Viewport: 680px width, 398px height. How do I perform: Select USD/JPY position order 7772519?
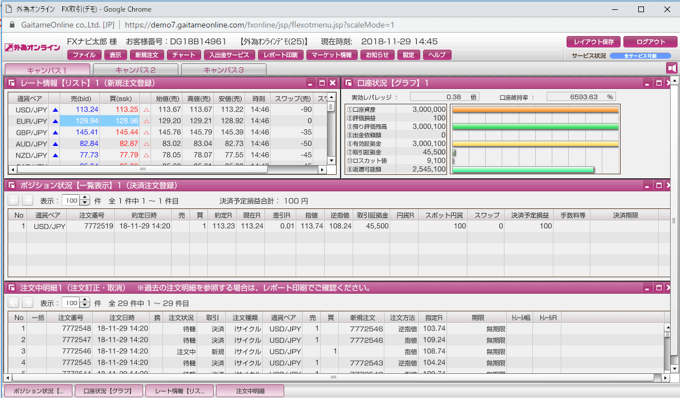tap(338, 226)
